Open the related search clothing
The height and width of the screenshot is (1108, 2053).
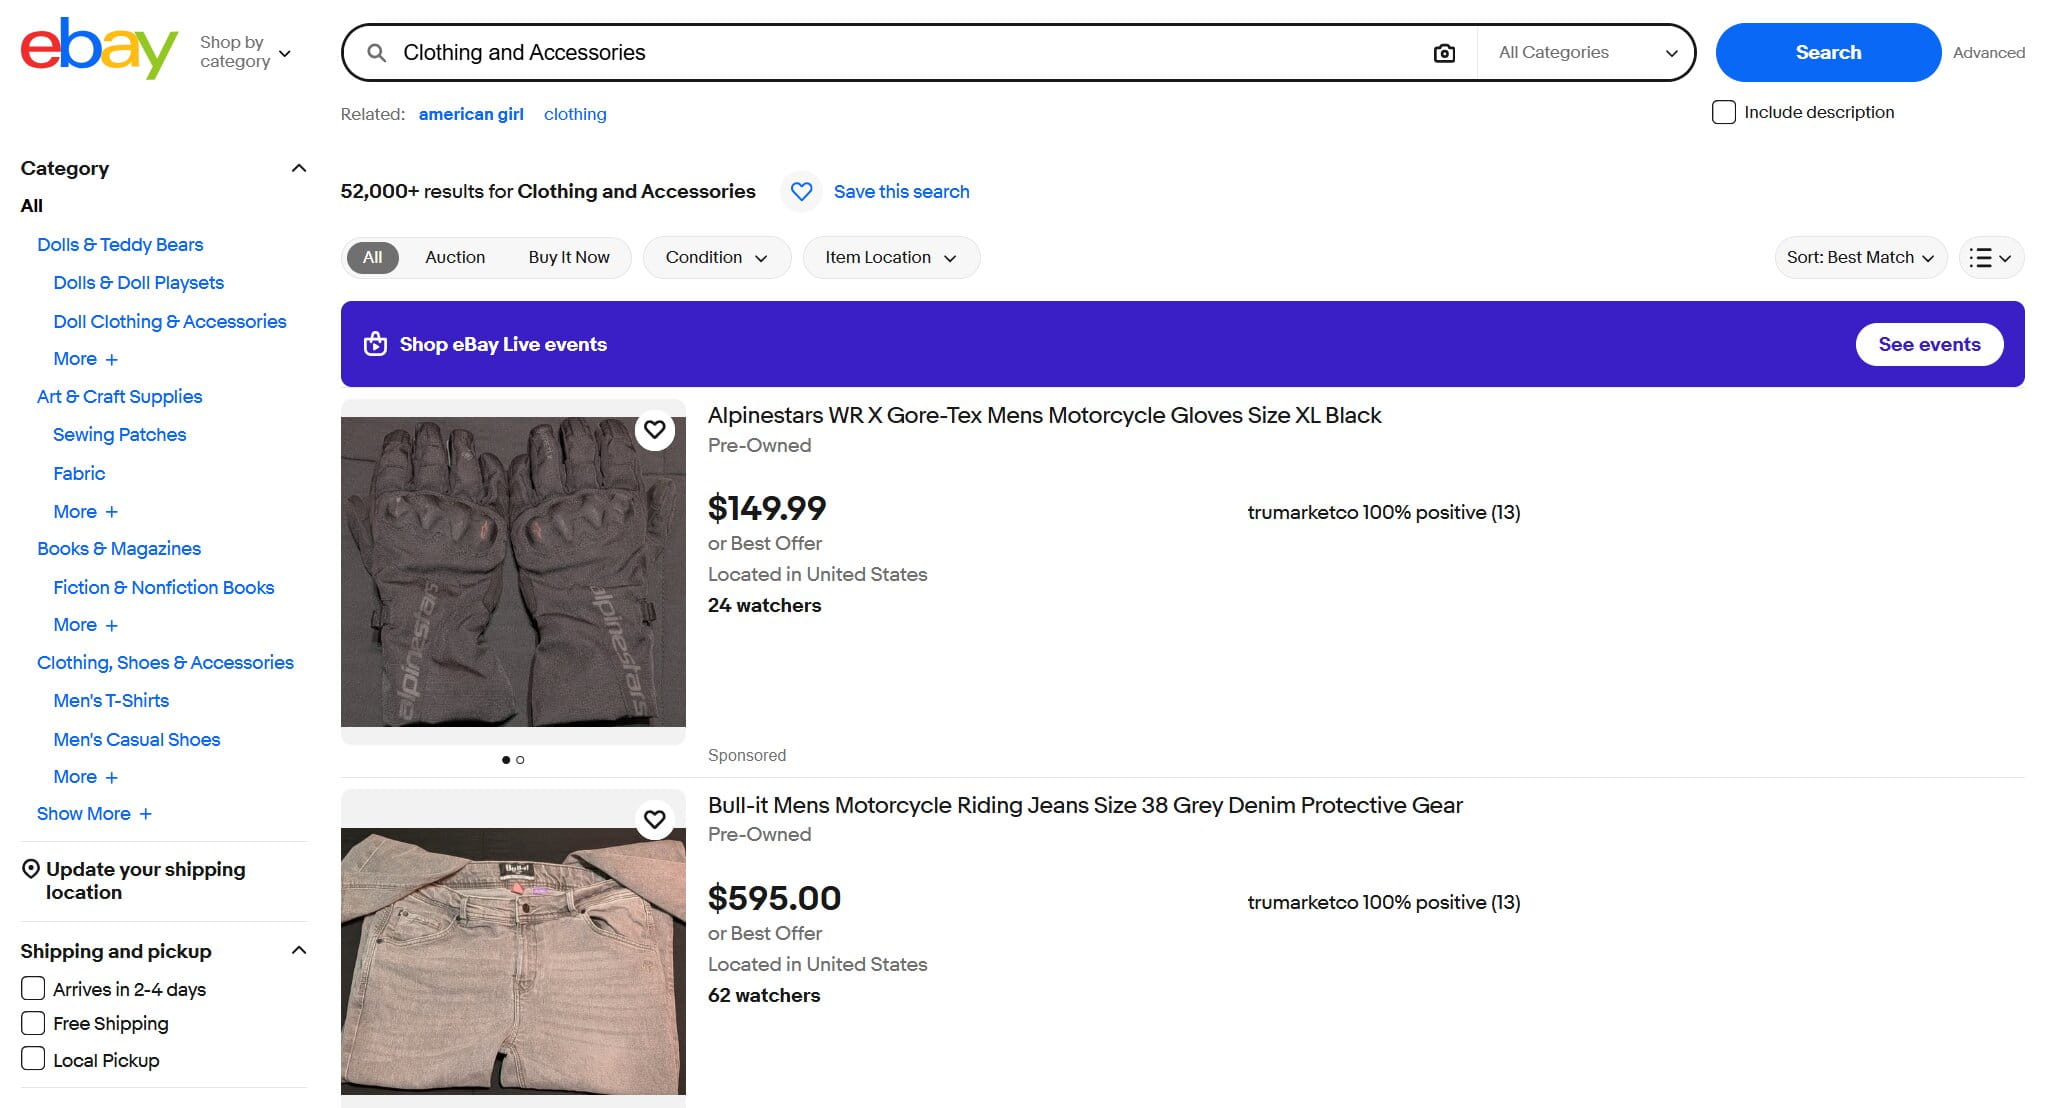575,114
